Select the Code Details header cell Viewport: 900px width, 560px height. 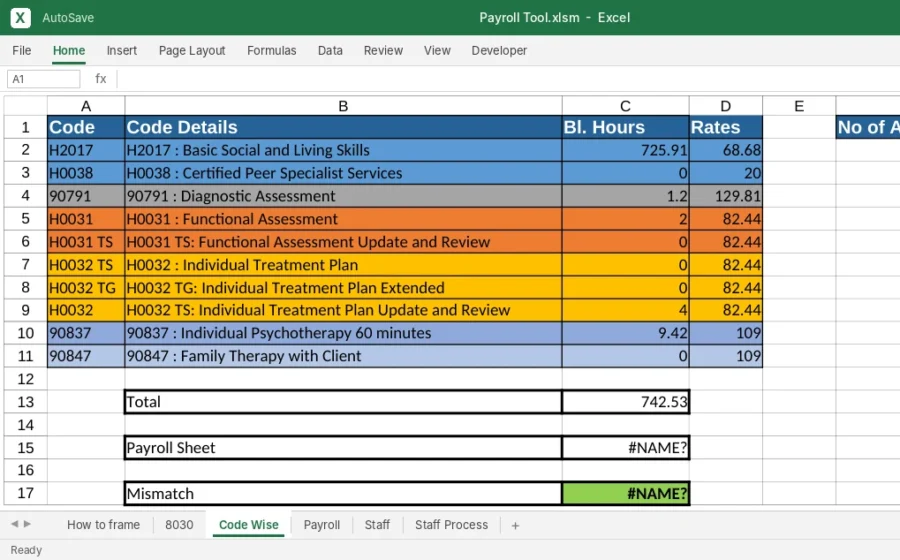coord(343,127)
